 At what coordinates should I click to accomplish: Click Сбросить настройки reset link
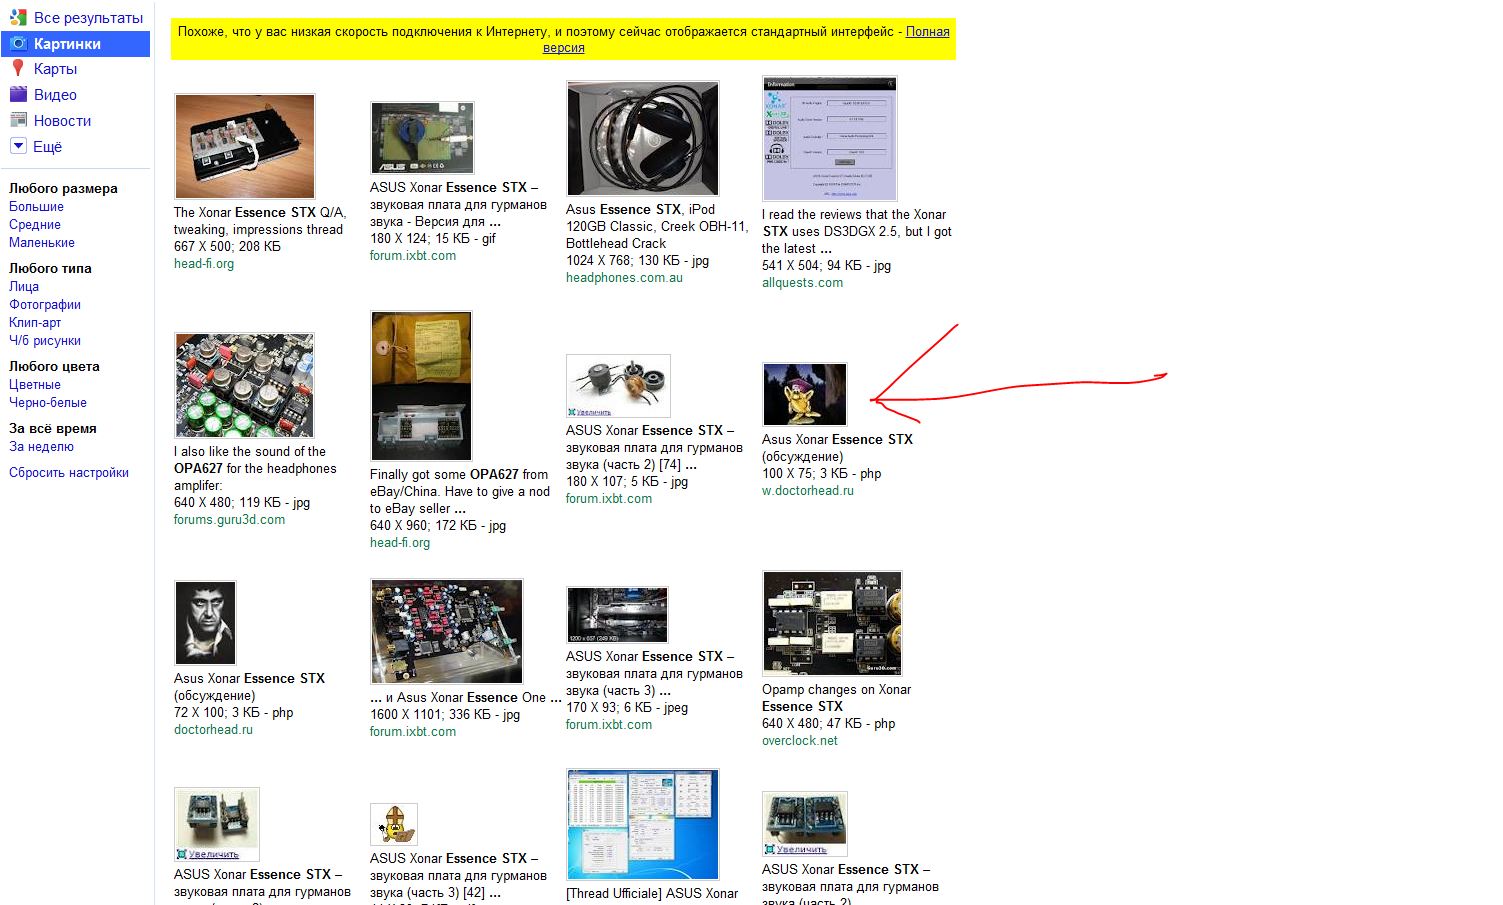pos(69,473)
